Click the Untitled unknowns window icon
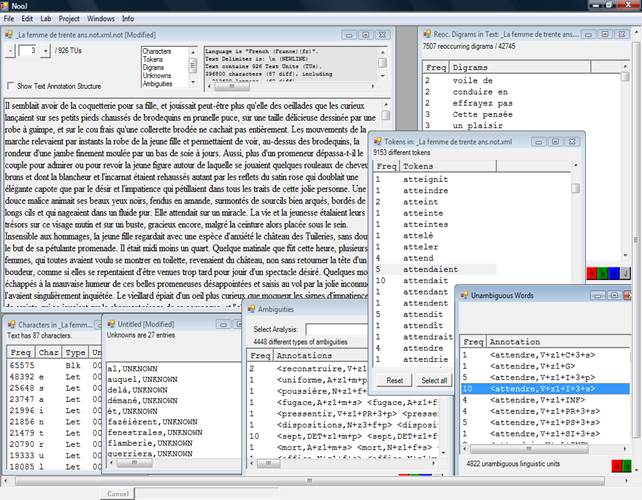Screen dimensions: 642x500 [x=112, y=326]
